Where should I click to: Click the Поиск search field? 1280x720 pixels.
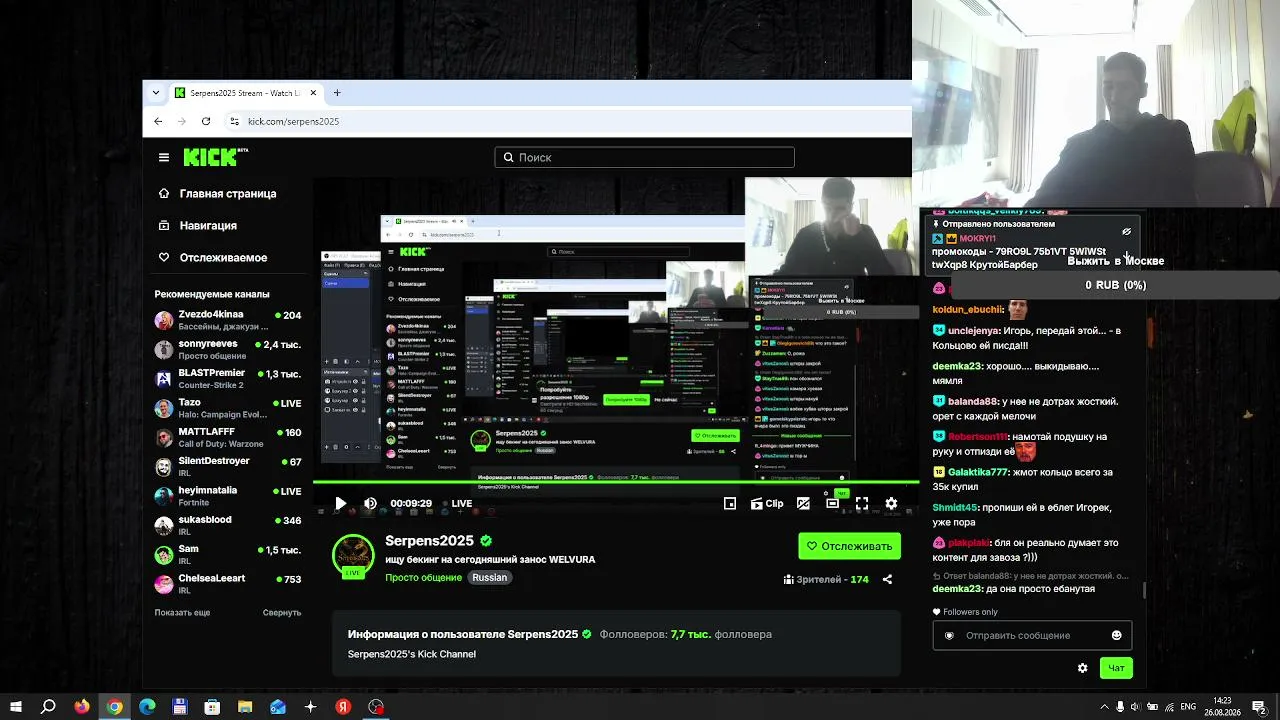[x=644, y=157]
